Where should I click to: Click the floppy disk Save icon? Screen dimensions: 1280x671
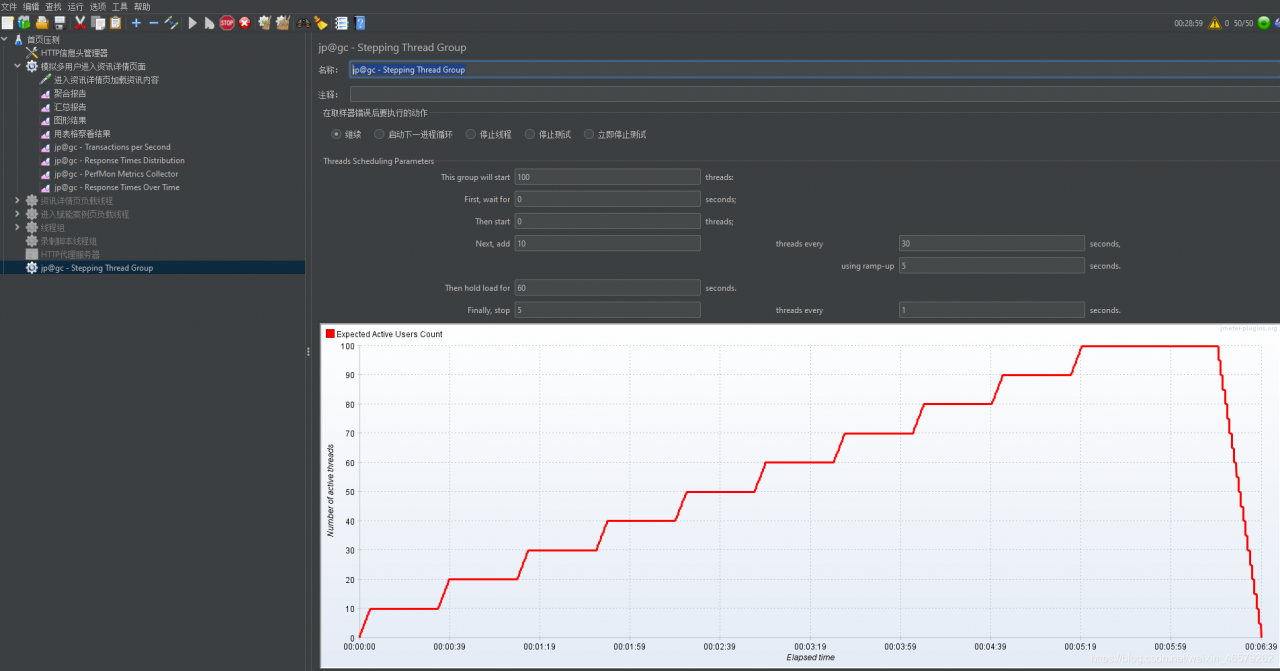click(x=59, y=22)
